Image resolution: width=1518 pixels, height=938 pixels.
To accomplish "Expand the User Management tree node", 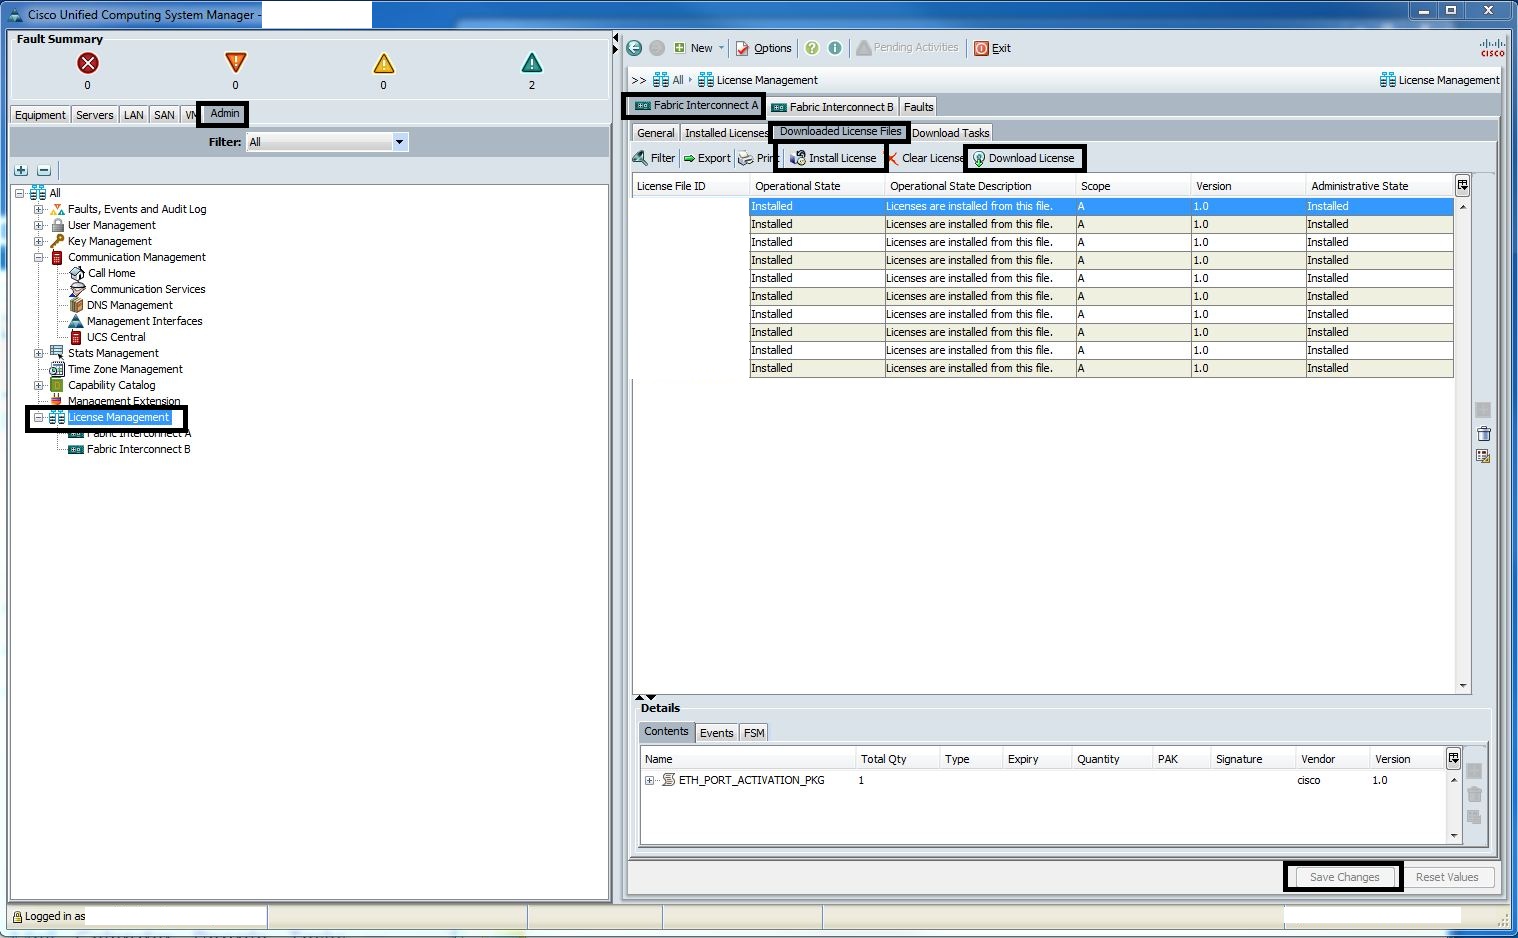I will [39, 225].
